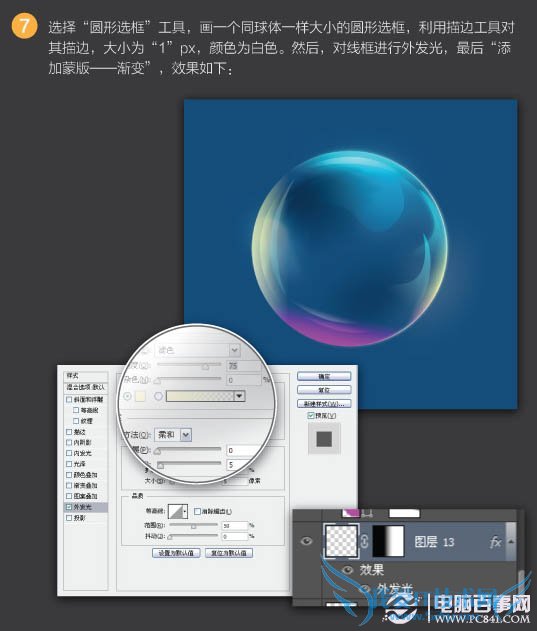Click the yellow-to-transparent gradient bar
This screenshot has width=537, height=631.
[200, 396]
